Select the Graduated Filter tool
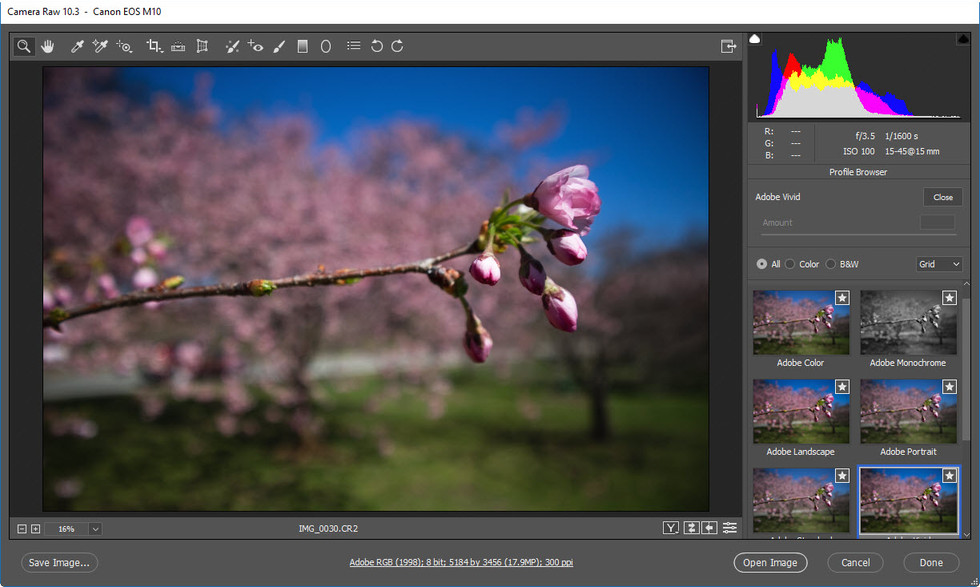Viewport: 980px width, 587px height. [x=301, y=46]
